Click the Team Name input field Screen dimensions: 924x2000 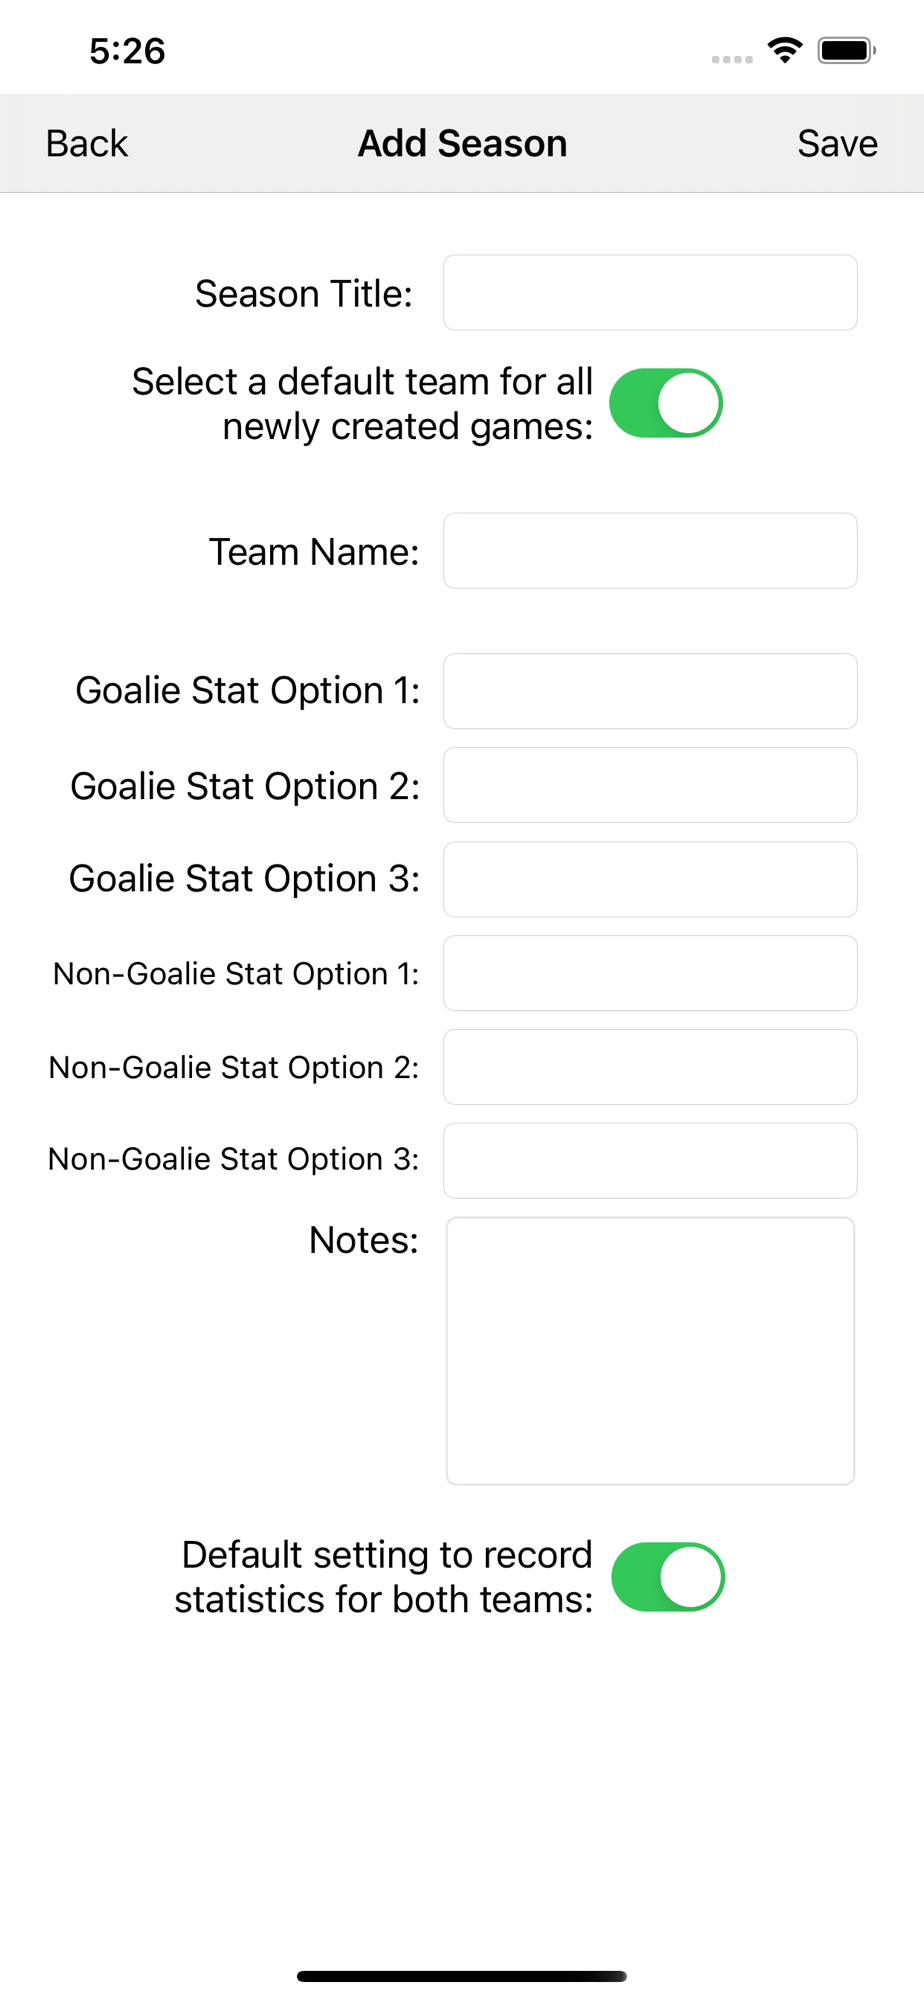click(650, 551)
